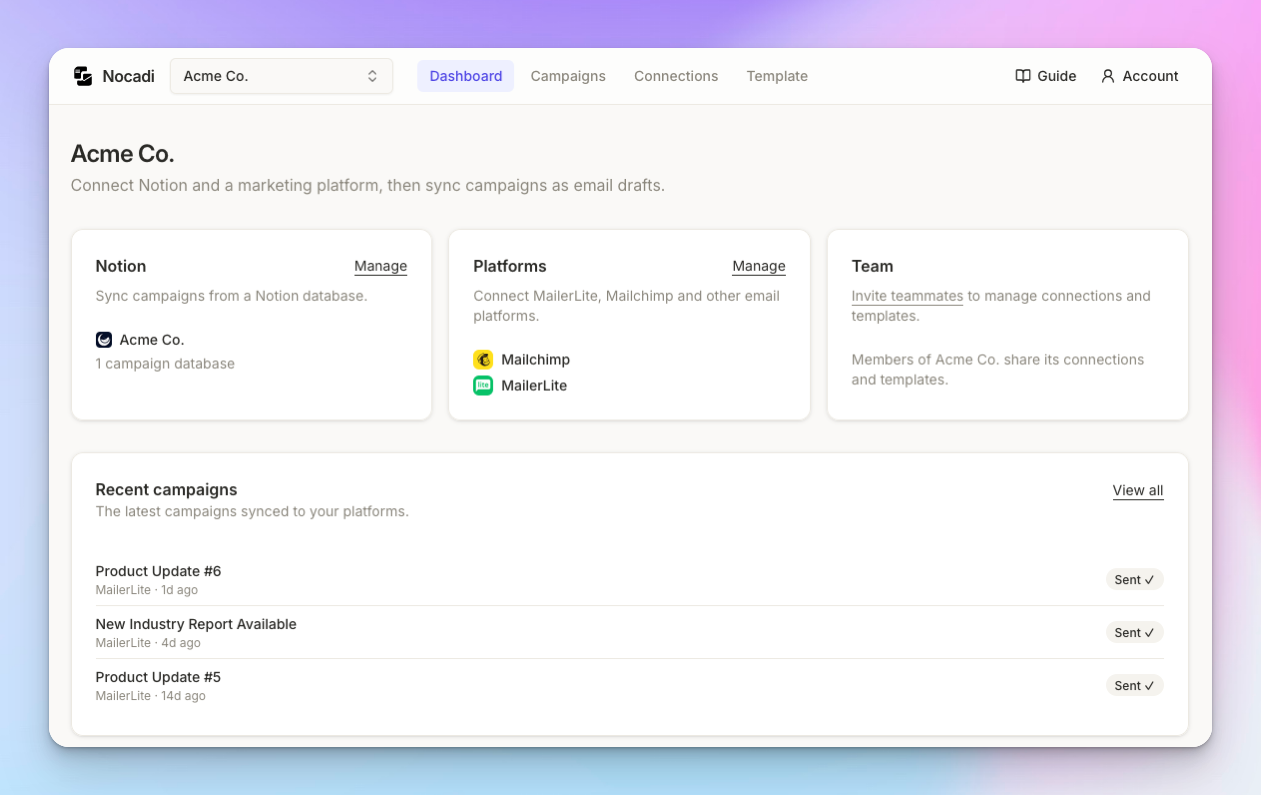Viewport: 1261px width, 795px height.
Task: Click the Acme Co. page title
Action: tap(122, 154)
